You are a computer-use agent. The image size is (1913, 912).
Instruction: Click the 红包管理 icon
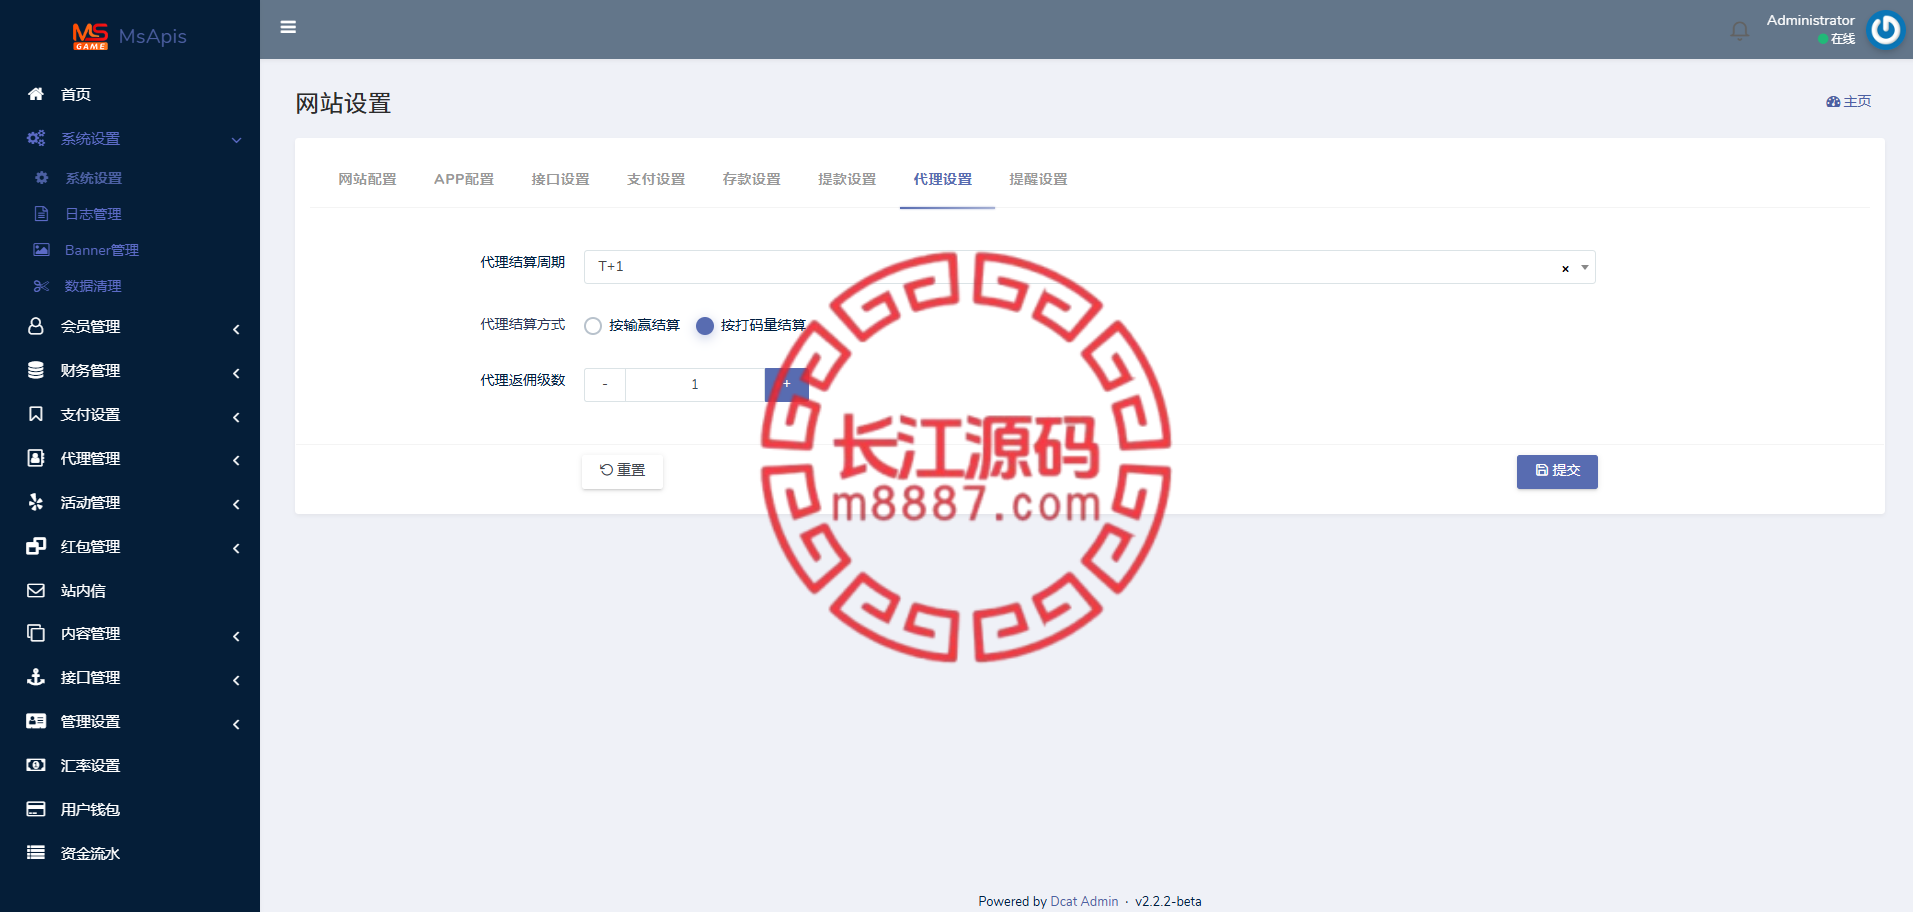point(36,546)
